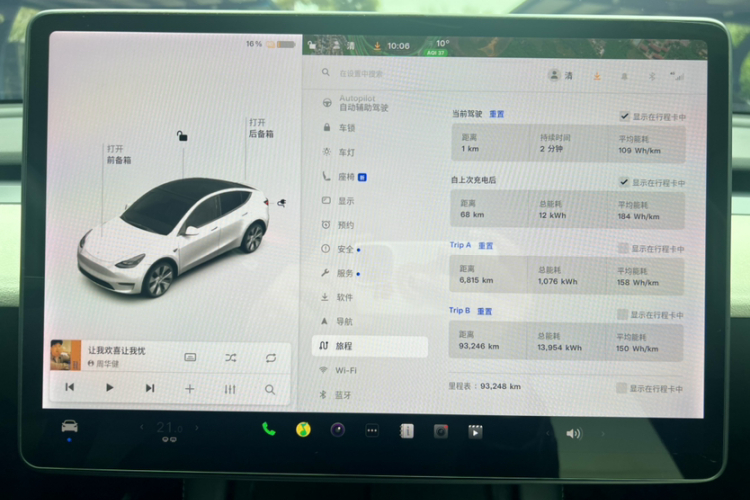Open the Wi-Fi settings
The image size is (750, 500).
pyautogui.click(x=338, y=370)
